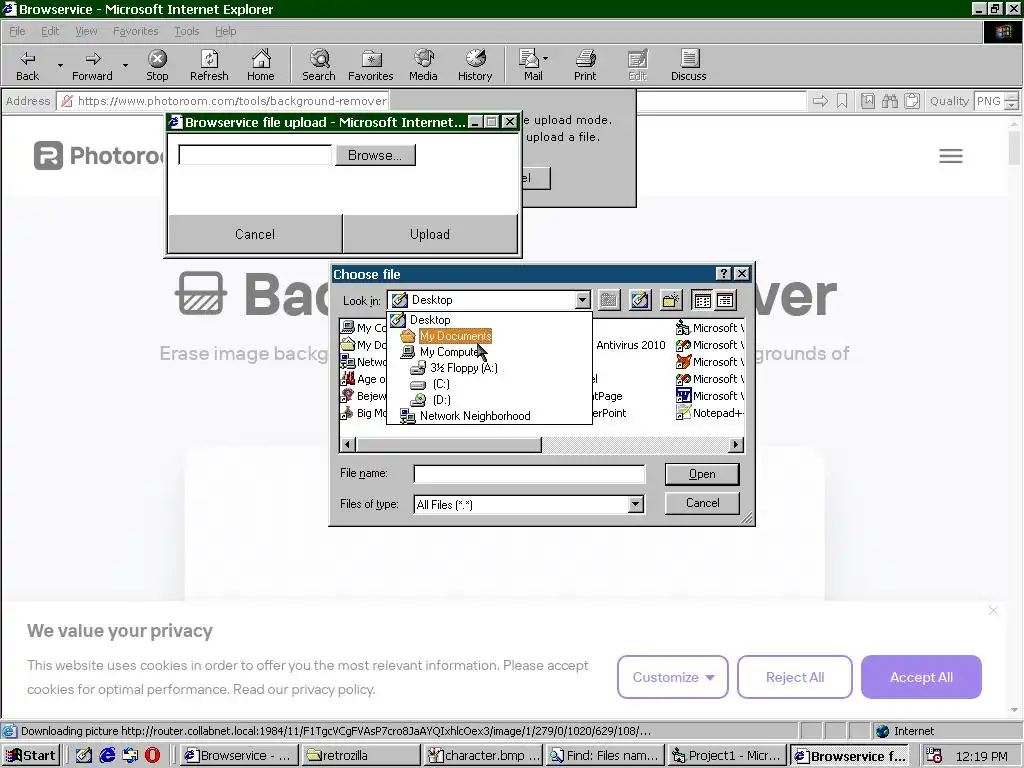
Task: Click the binoculars find icon
Action: (889, 101)
